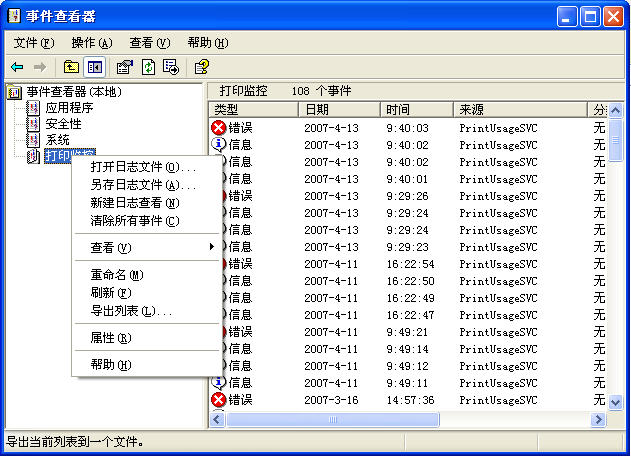Choose 导出列表 from context menu

point(131,311)
